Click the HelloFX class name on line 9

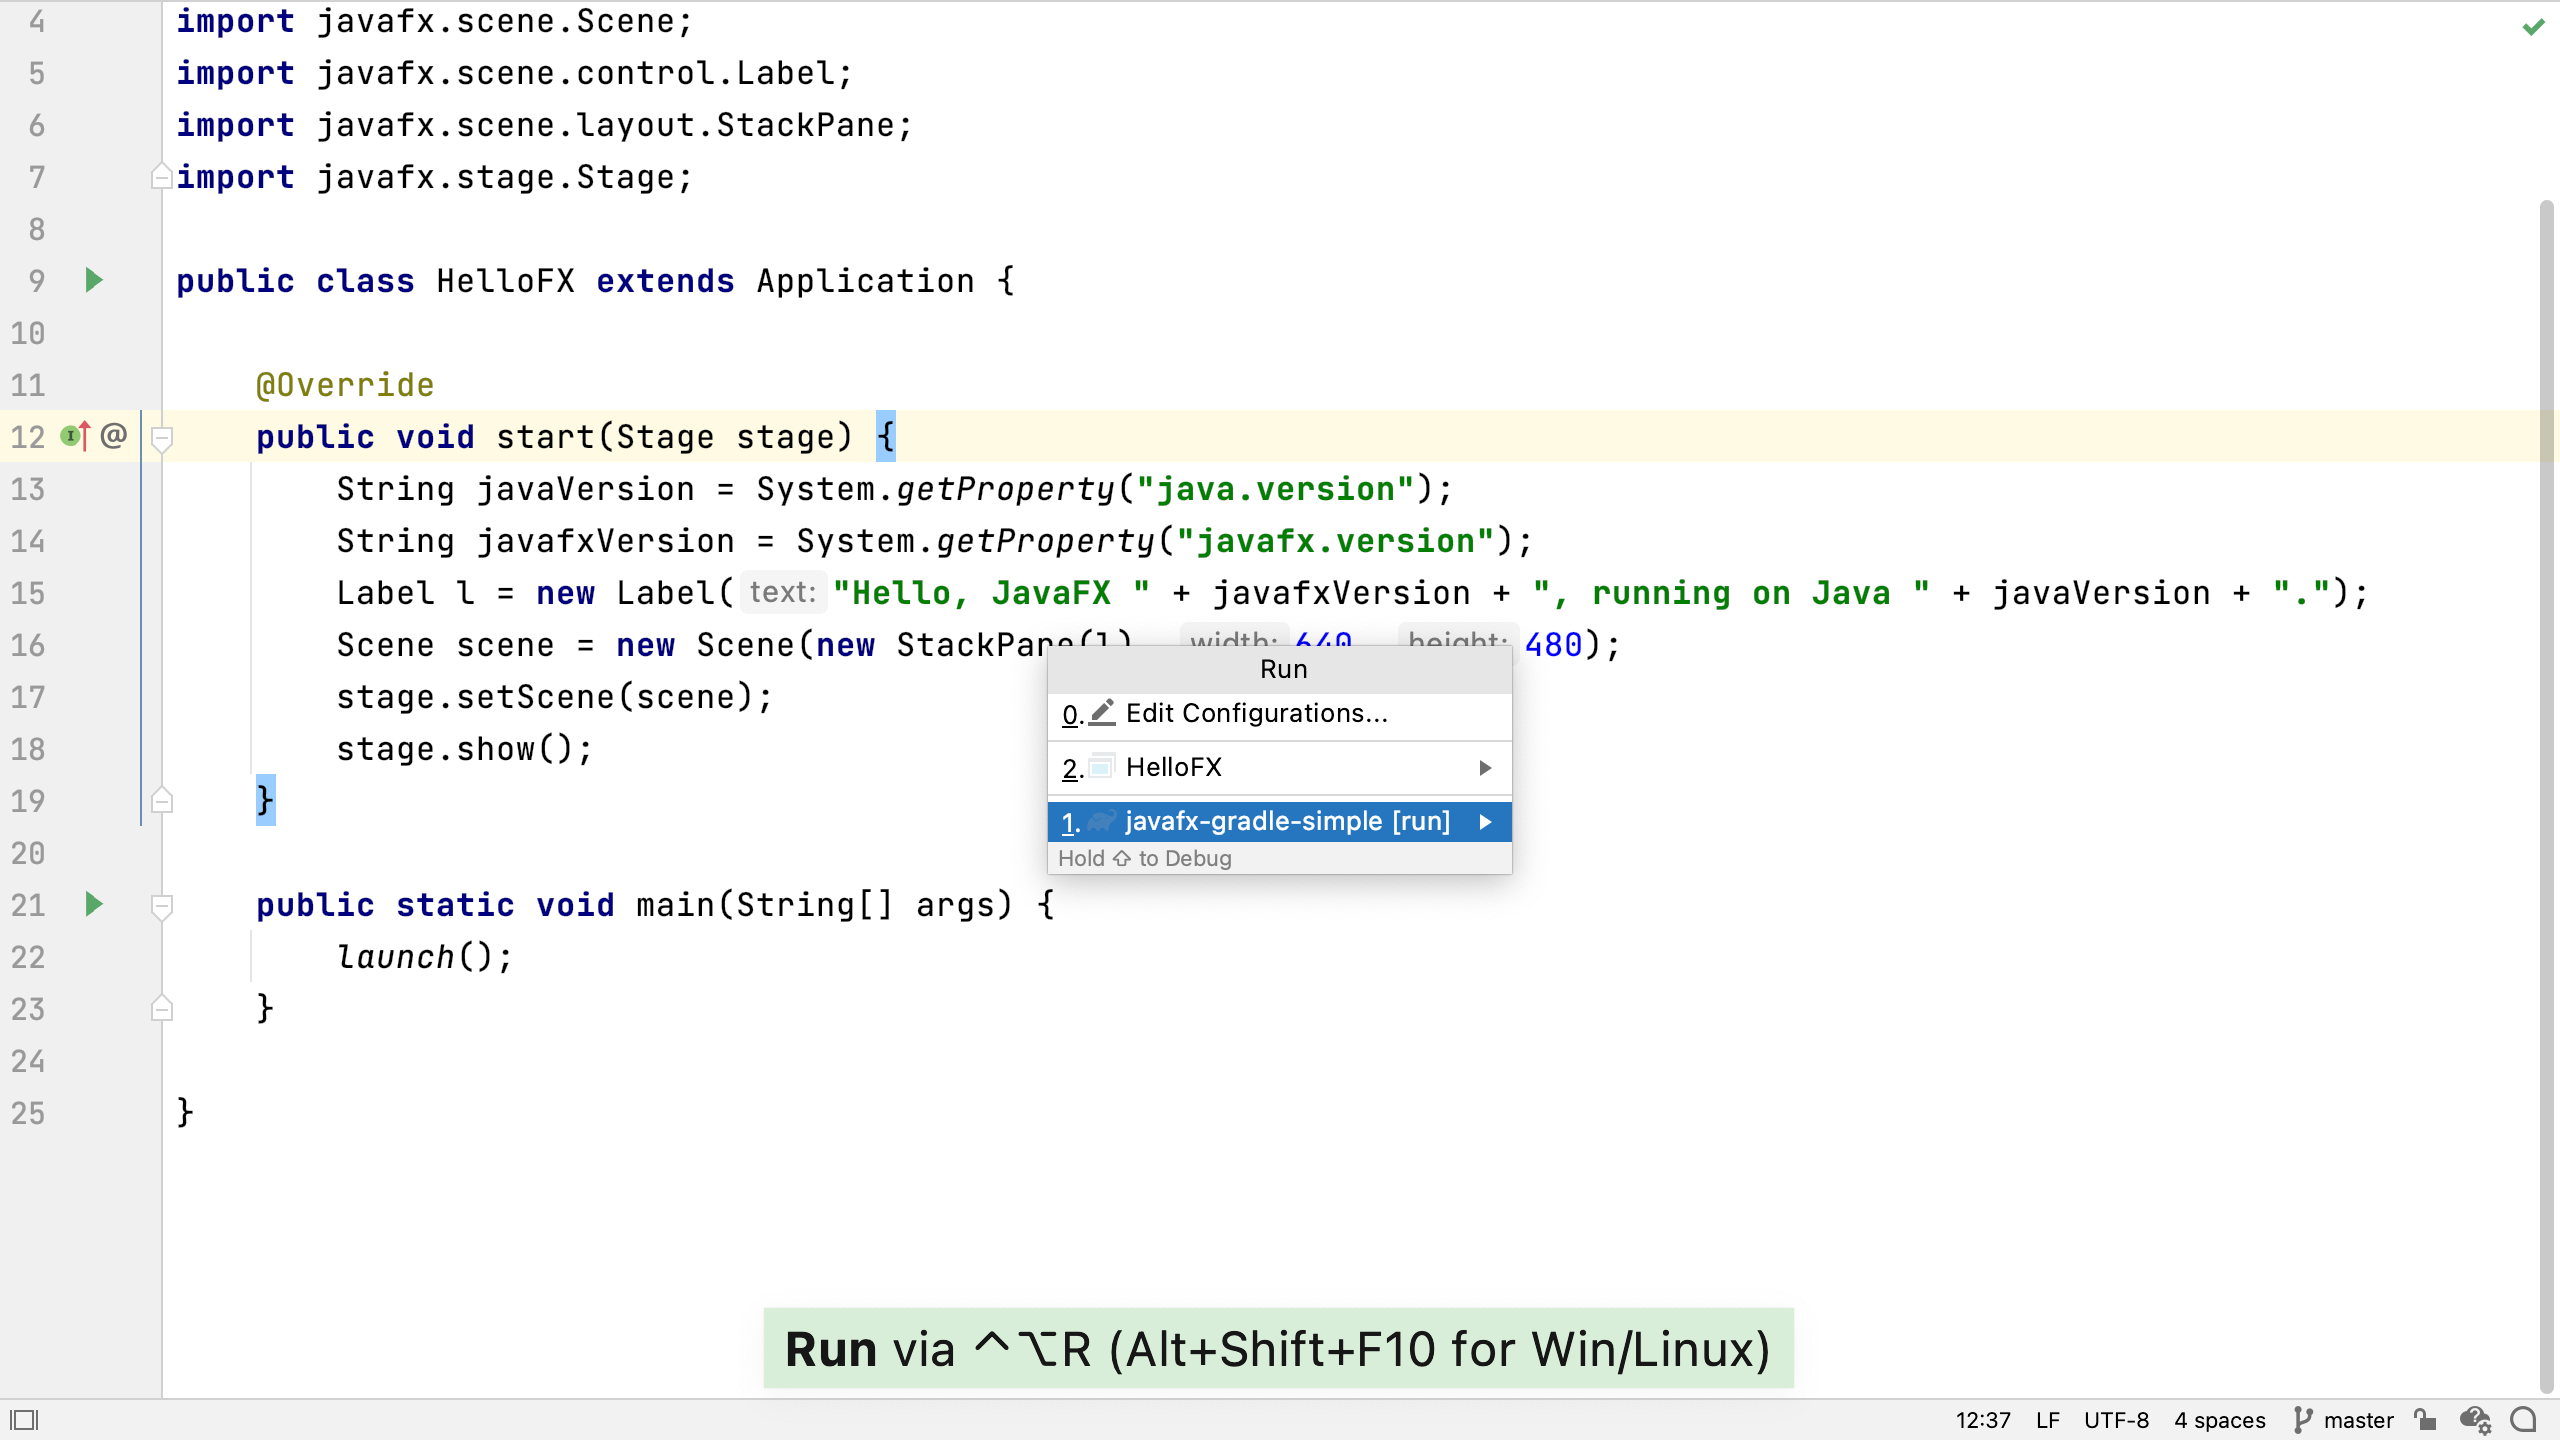pos(505,281)
